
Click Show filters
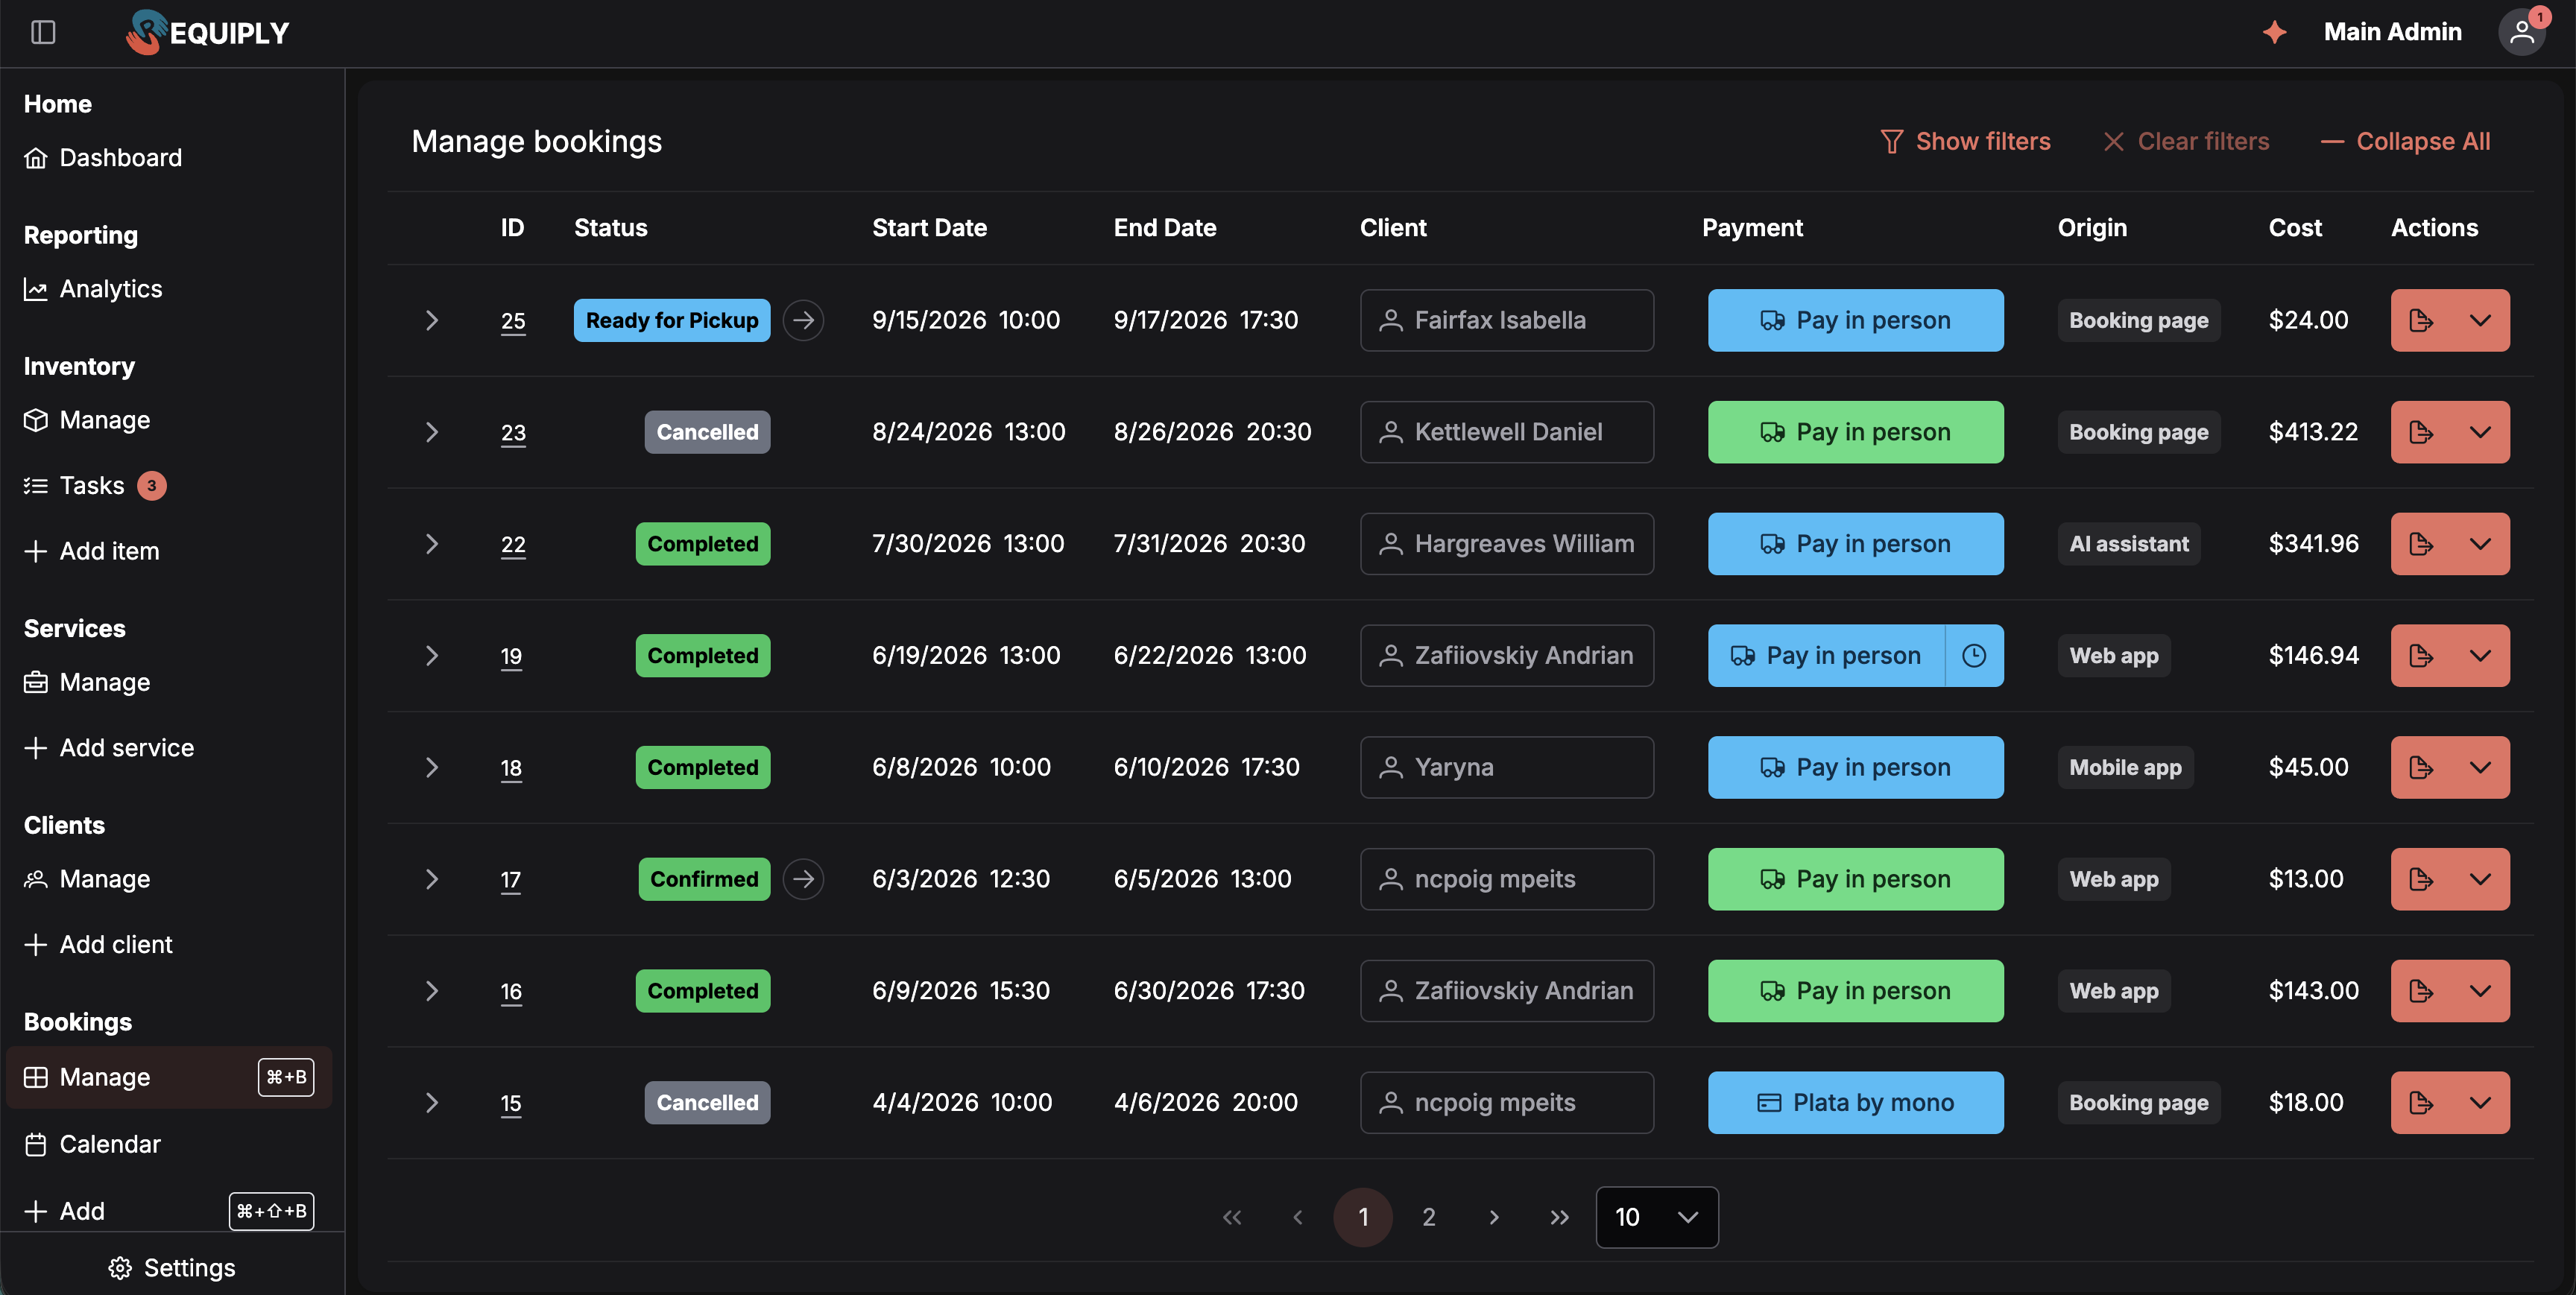[1965, 142]
